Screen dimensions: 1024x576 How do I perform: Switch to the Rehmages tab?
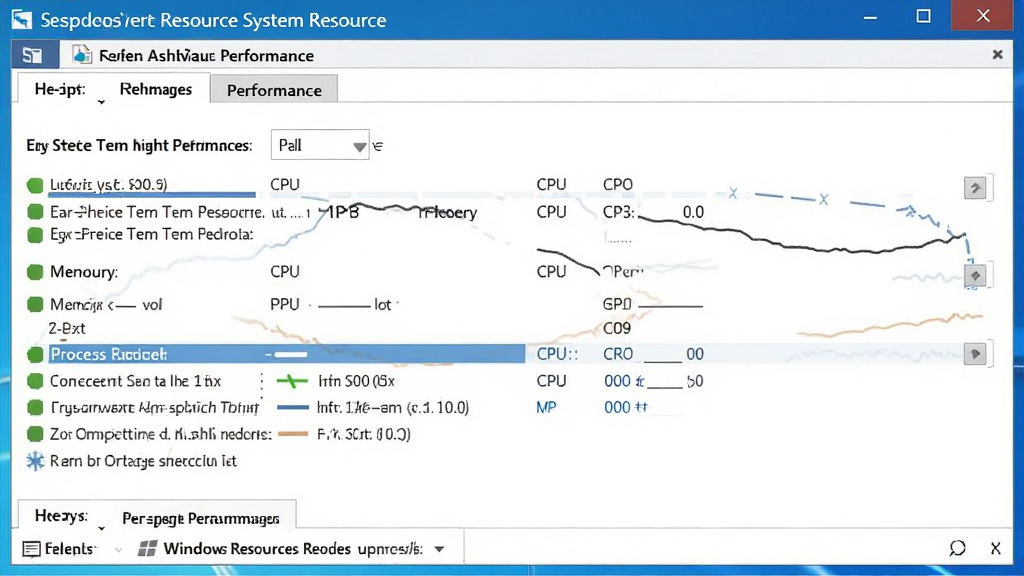[x=155, y=89]
